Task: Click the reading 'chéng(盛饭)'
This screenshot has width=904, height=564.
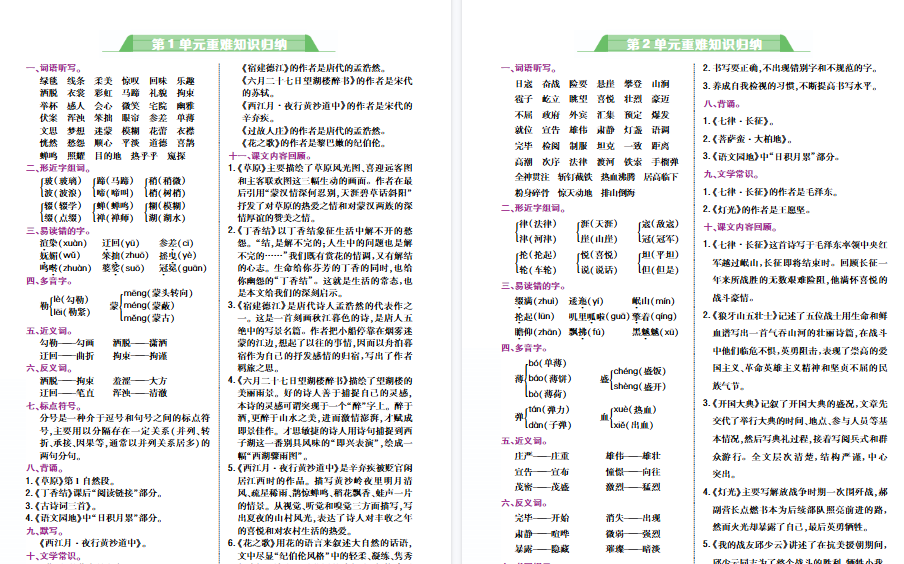Action: pyautogui.click(x=639, y=371)
